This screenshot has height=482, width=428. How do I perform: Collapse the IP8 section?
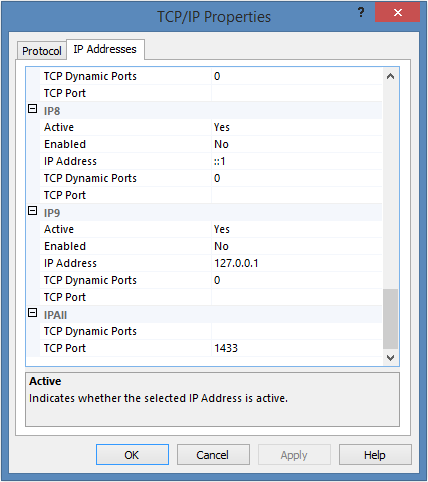(32, 109)
